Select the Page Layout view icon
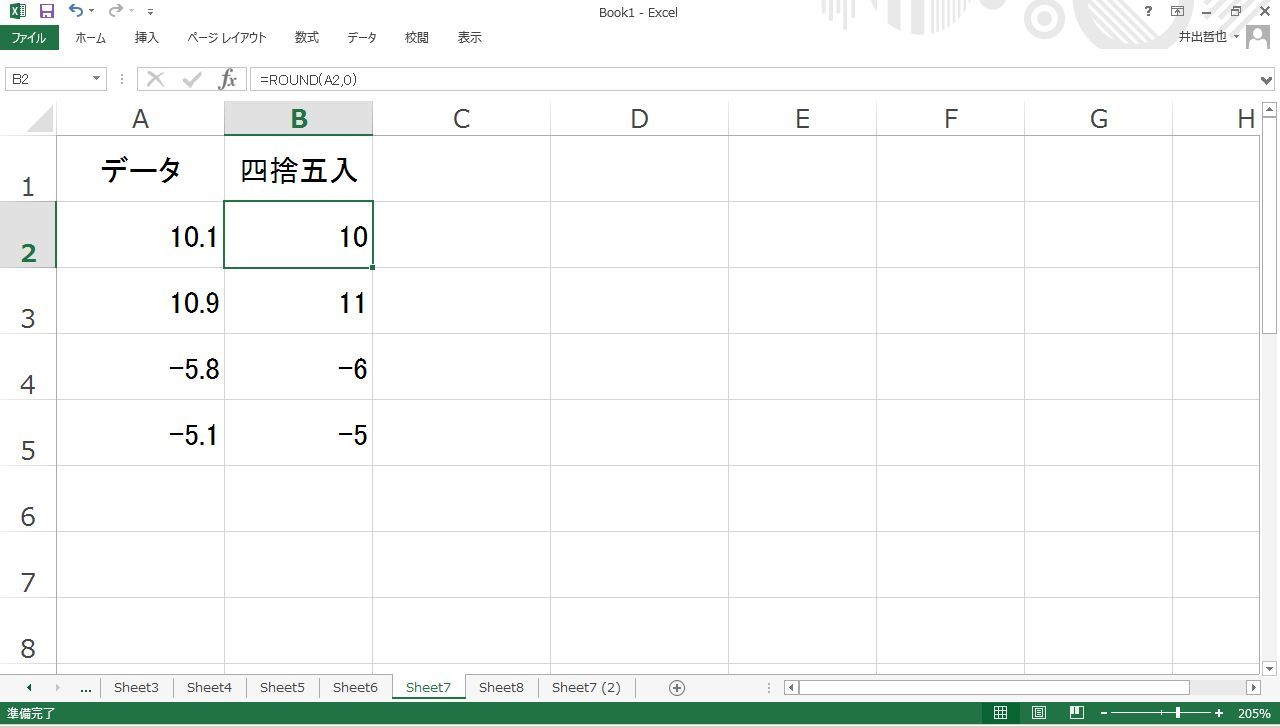Viewport: 1280px width, 728px height. coord(1038,712)
